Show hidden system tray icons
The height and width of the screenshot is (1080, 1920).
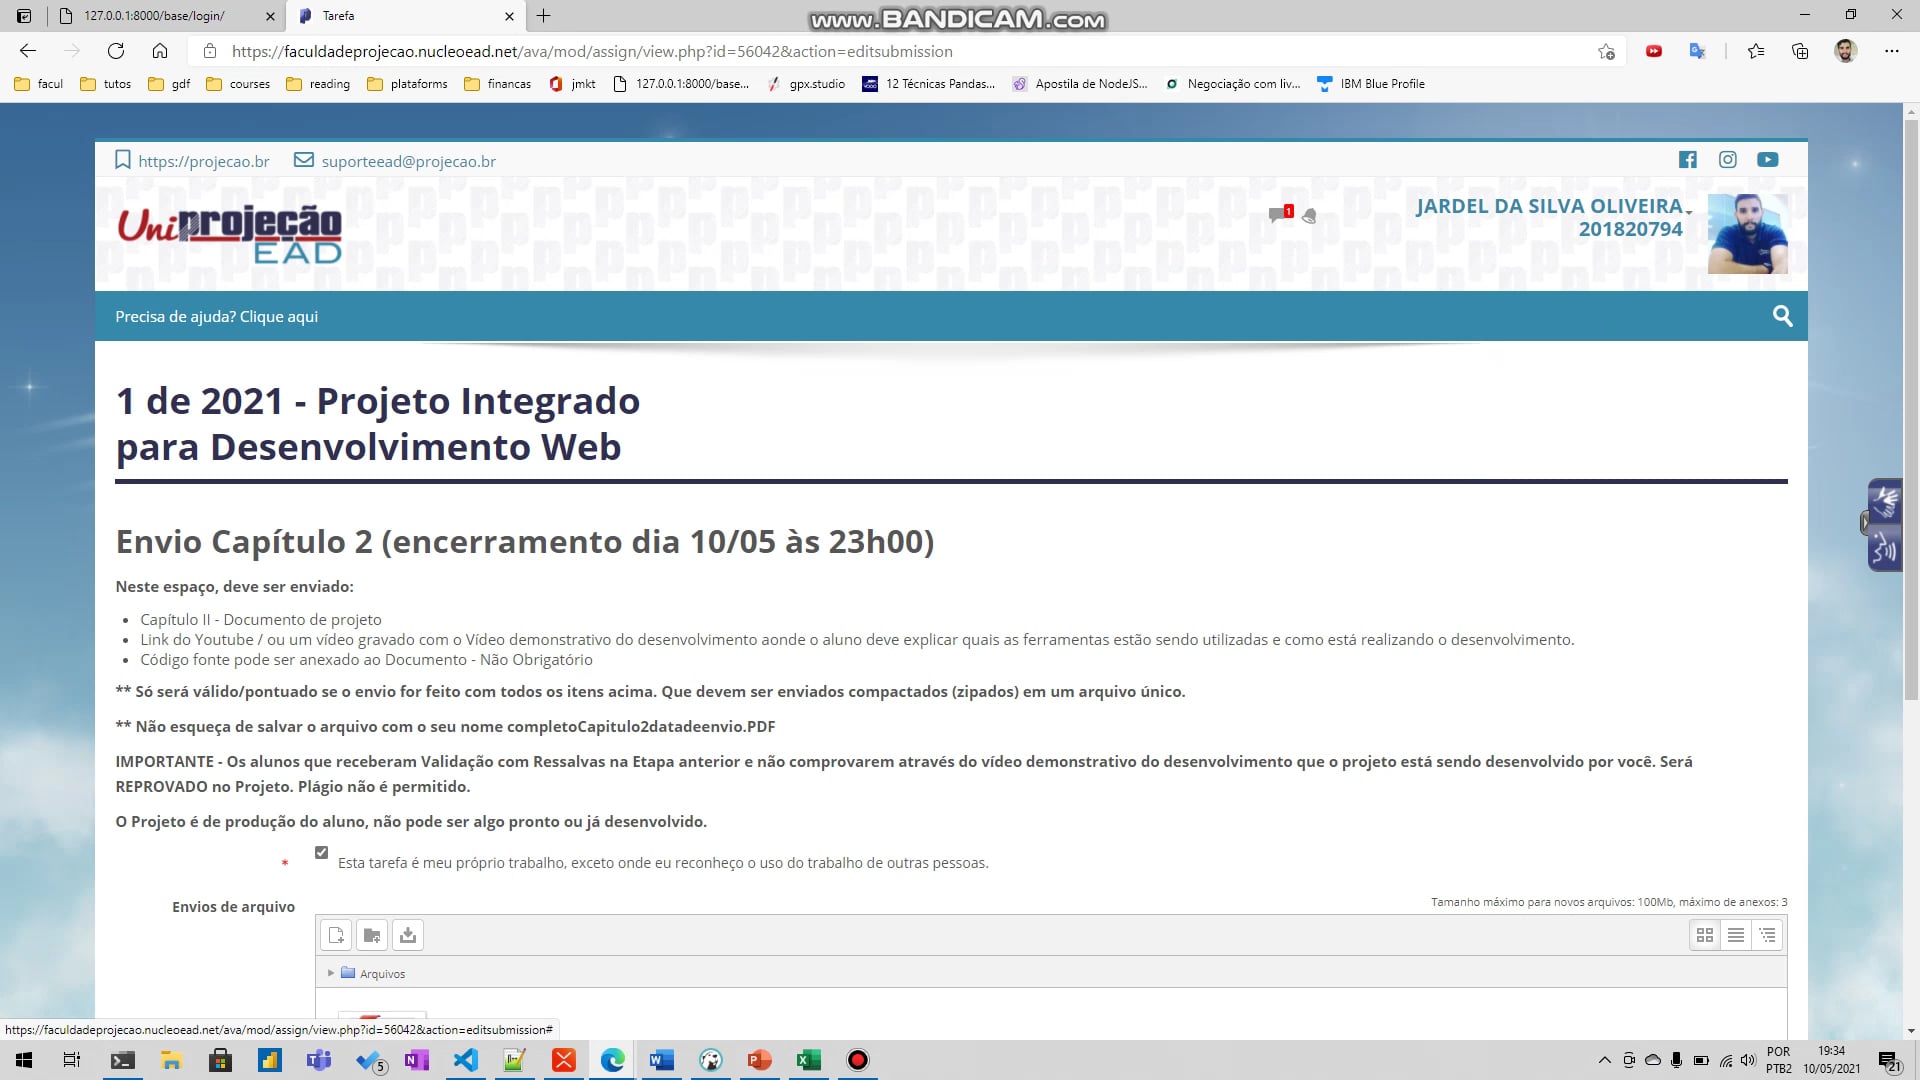1605,1060
